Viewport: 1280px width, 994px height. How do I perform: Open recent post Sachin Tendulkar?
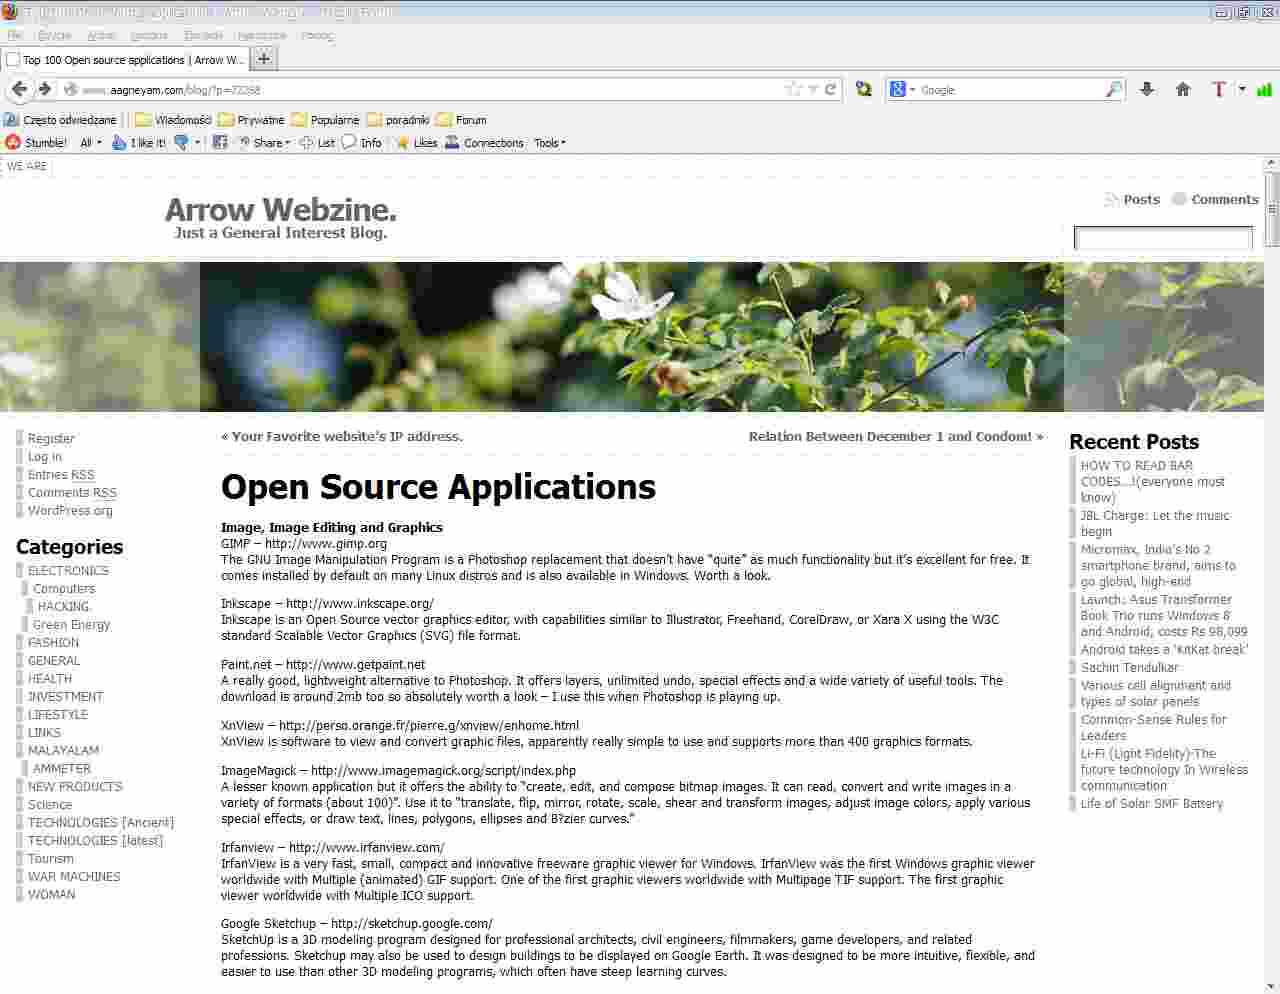[x=1129, y=667]
